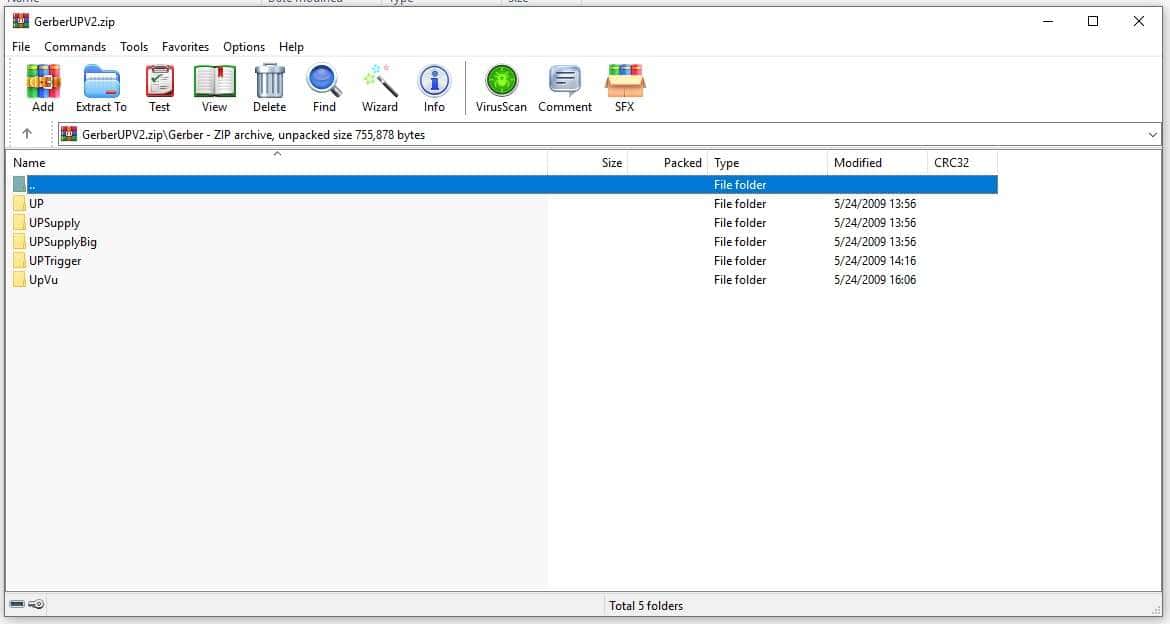Create SFX self-extracting archive

click(625, 81)
